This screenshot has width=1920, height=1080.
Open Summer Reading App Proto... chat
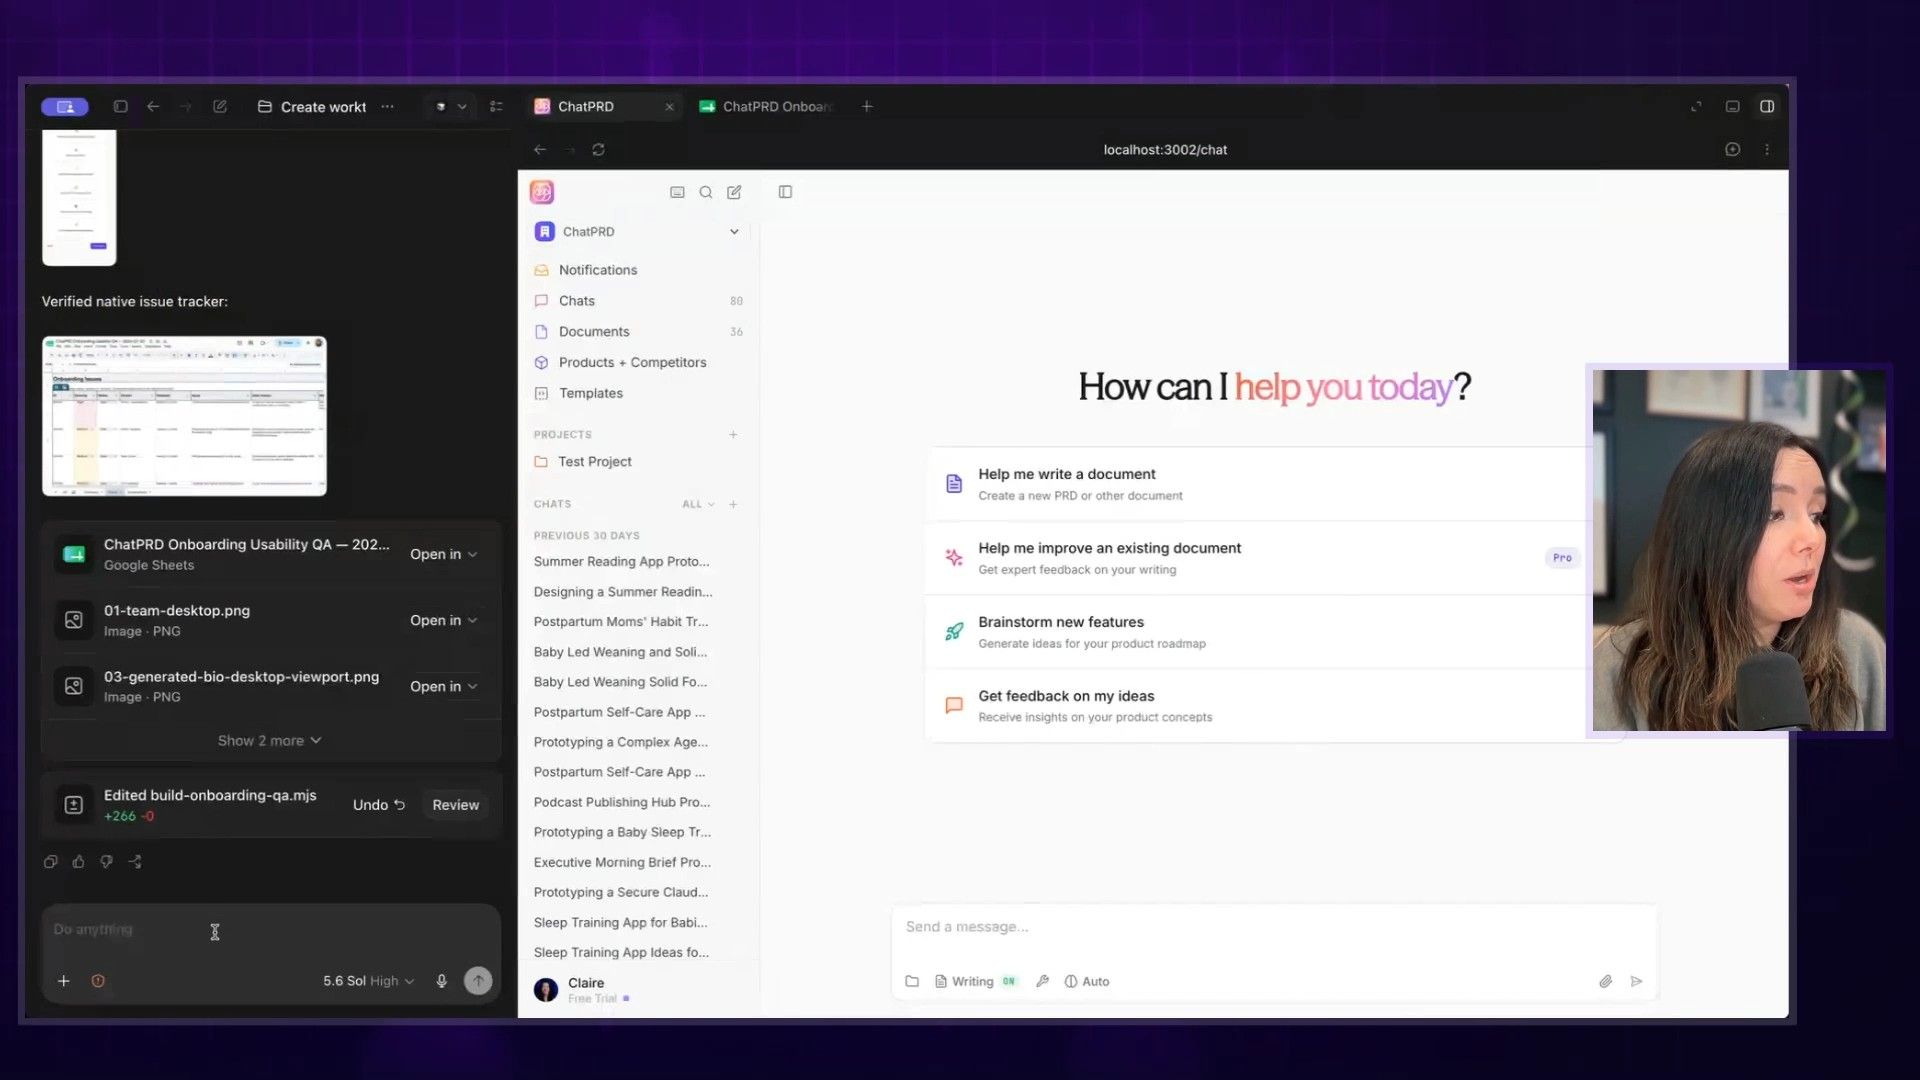[622, 562]
